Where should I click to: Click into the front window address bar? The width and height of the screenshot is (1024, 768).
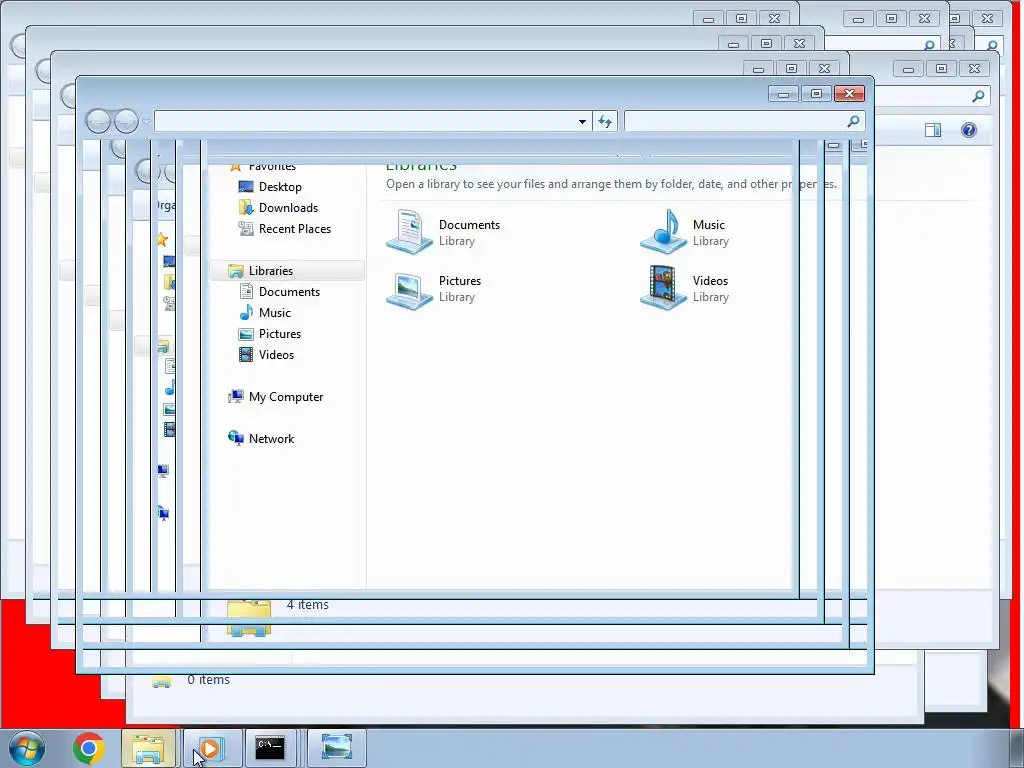click(x=364, y=121)
